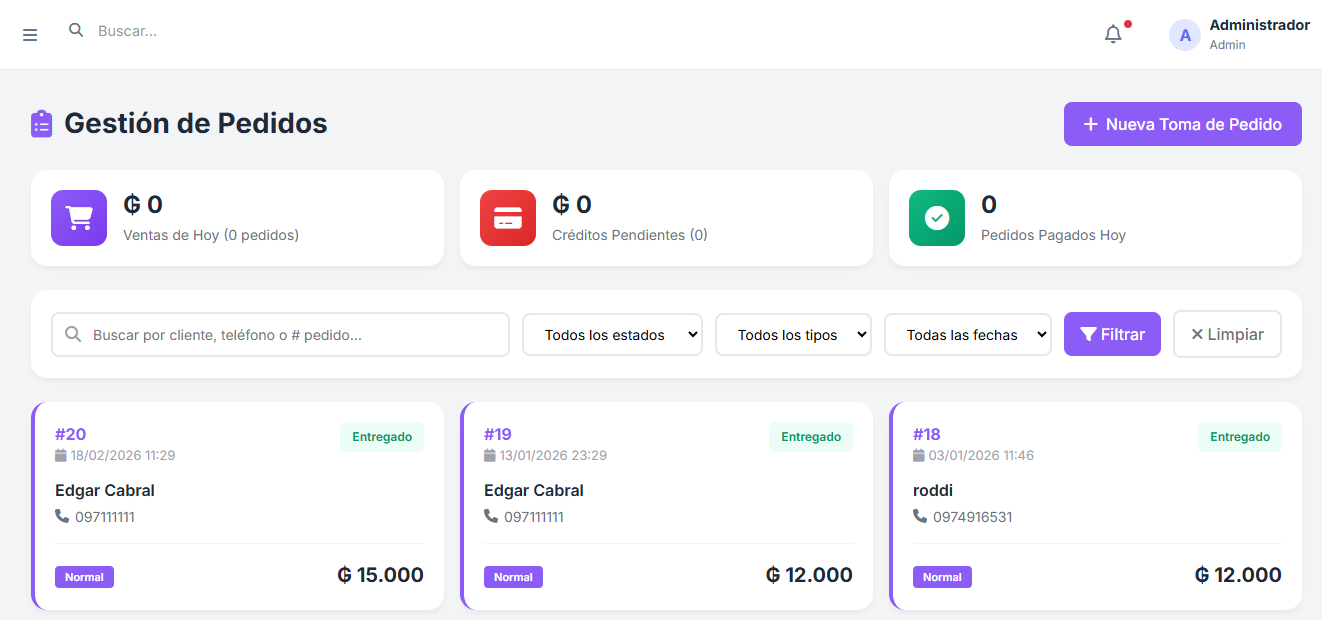Viewport: 1322px width, 620px height.
Task: Click the notifications bell icon
Action: 1113,35
